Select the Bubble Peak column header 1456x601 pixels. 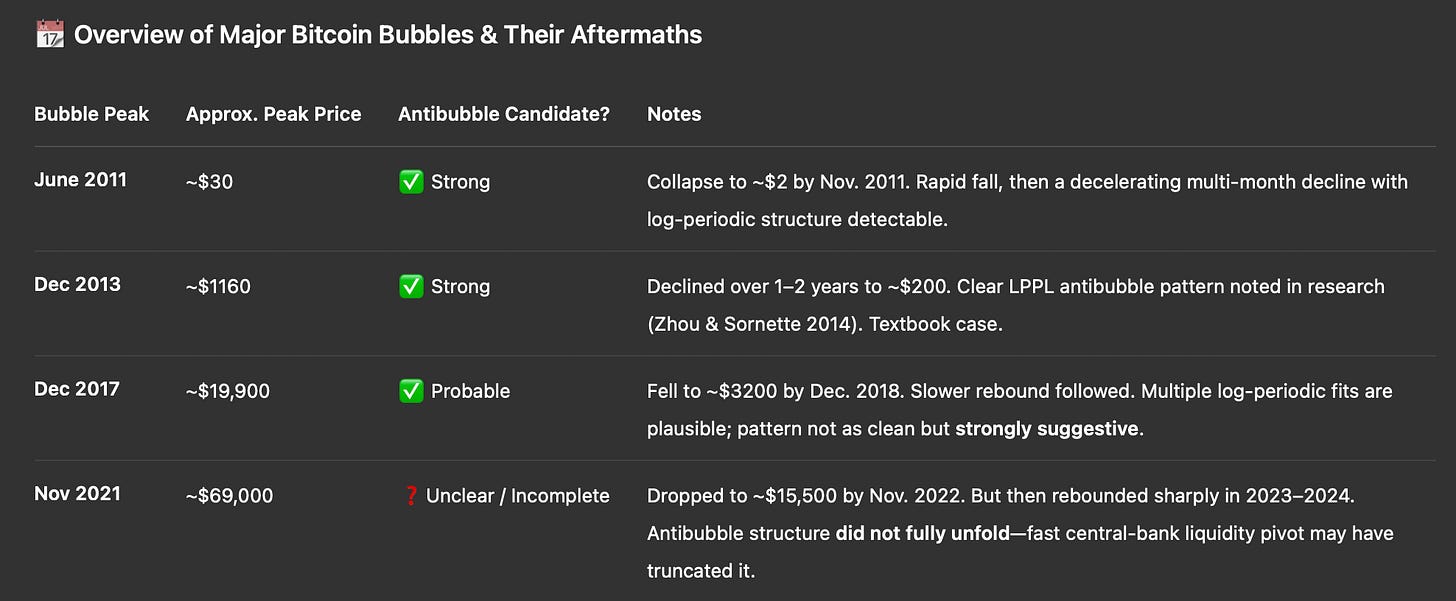(x=92, y=114)
